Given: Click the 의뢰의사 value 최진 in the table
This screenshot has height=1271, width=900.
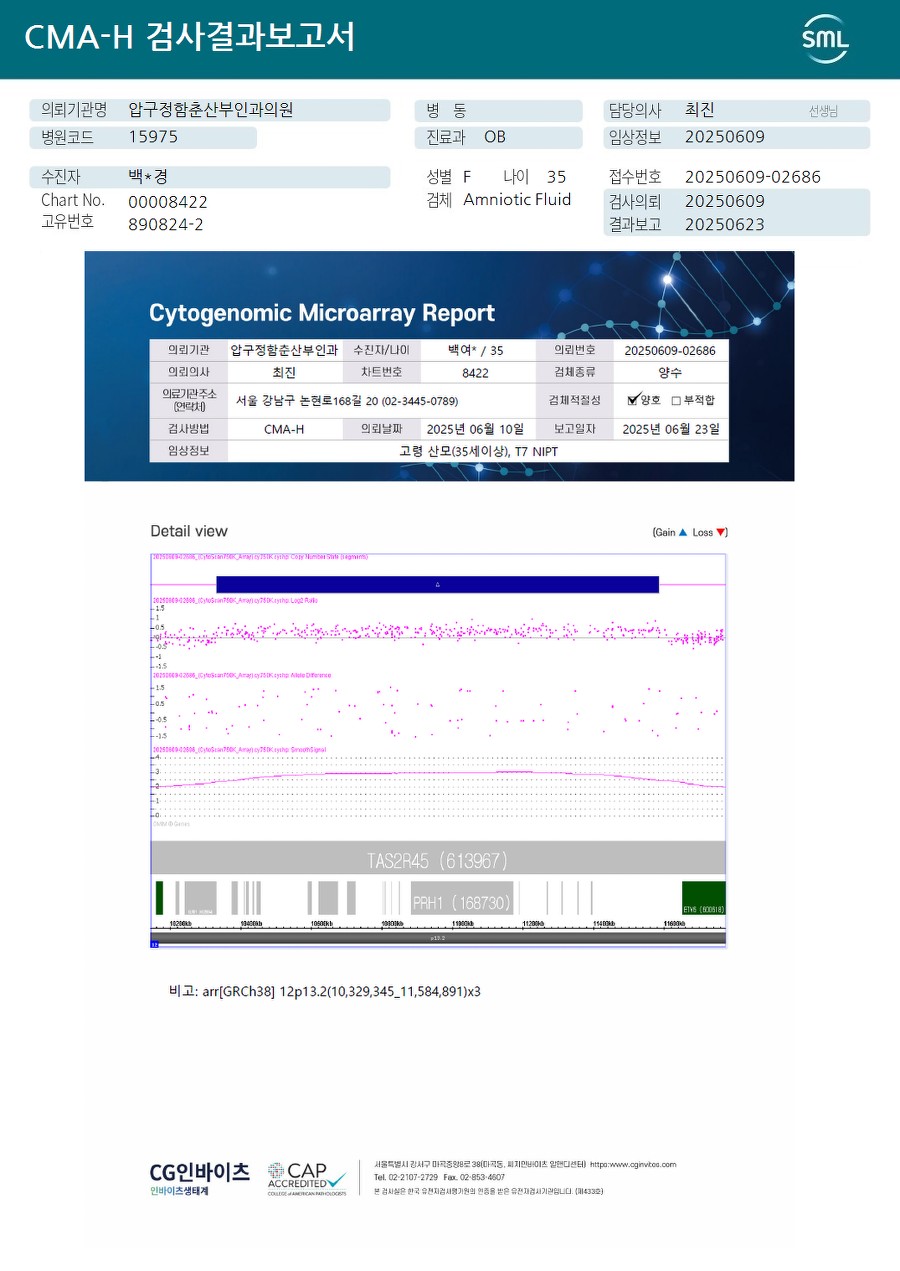Looking at the screenshot, I should tap(284, 372).
